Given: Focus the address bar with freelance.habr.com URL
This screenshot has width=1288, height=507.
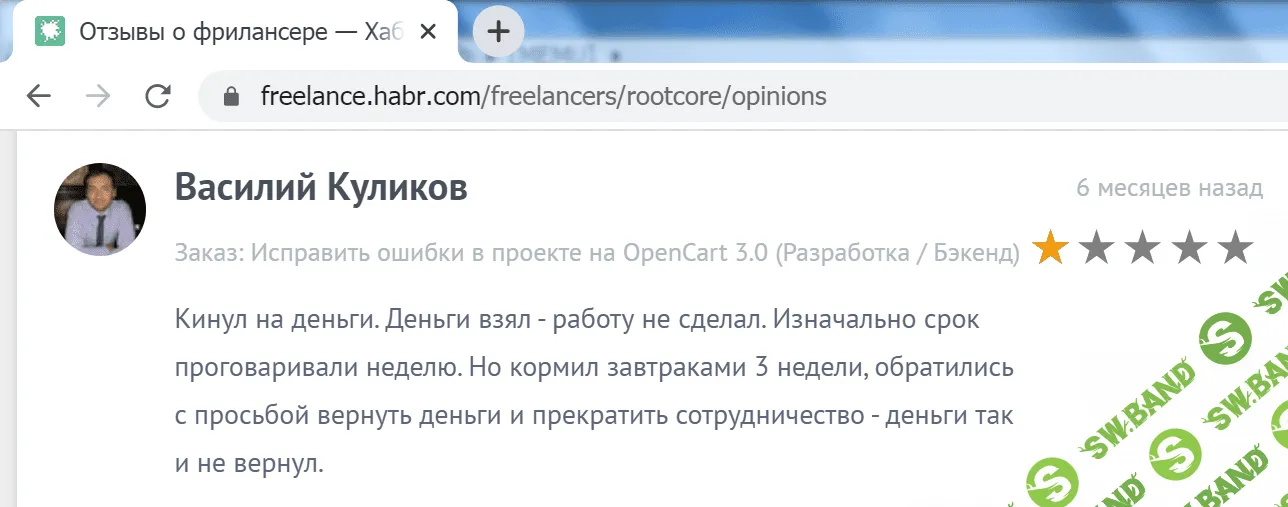Looking at the screenshot, I should click(x=543, y=97).
